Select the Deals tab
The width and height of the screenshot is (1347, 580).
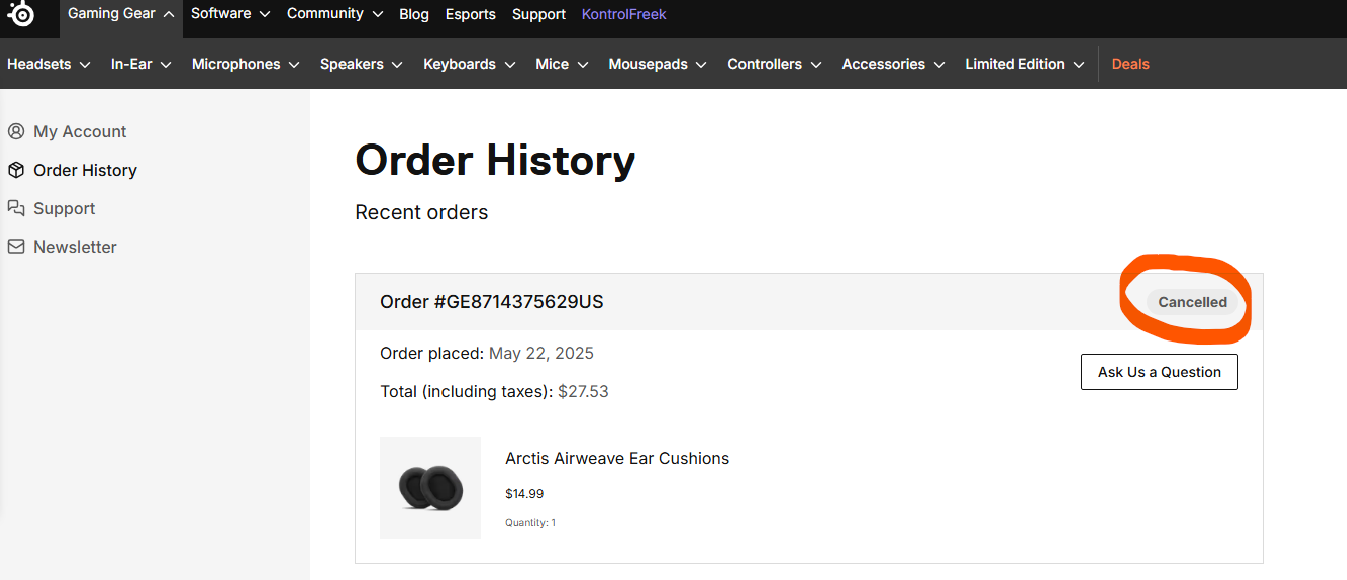tap(1130, 63)
